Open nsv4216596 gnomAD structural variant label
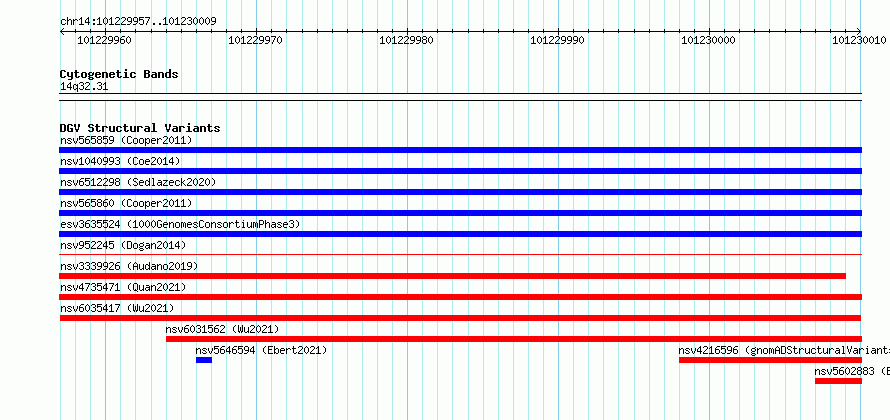 point(784,350)
